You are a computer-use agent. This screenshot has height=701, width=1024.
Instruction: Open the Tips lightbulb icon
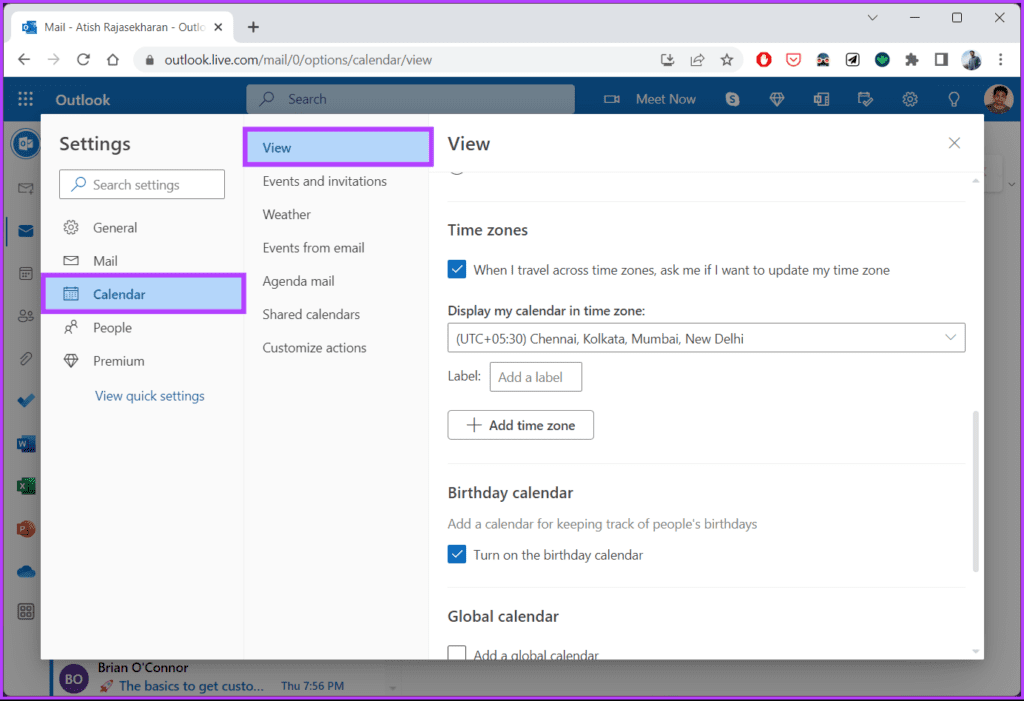(x=954, y=99)
